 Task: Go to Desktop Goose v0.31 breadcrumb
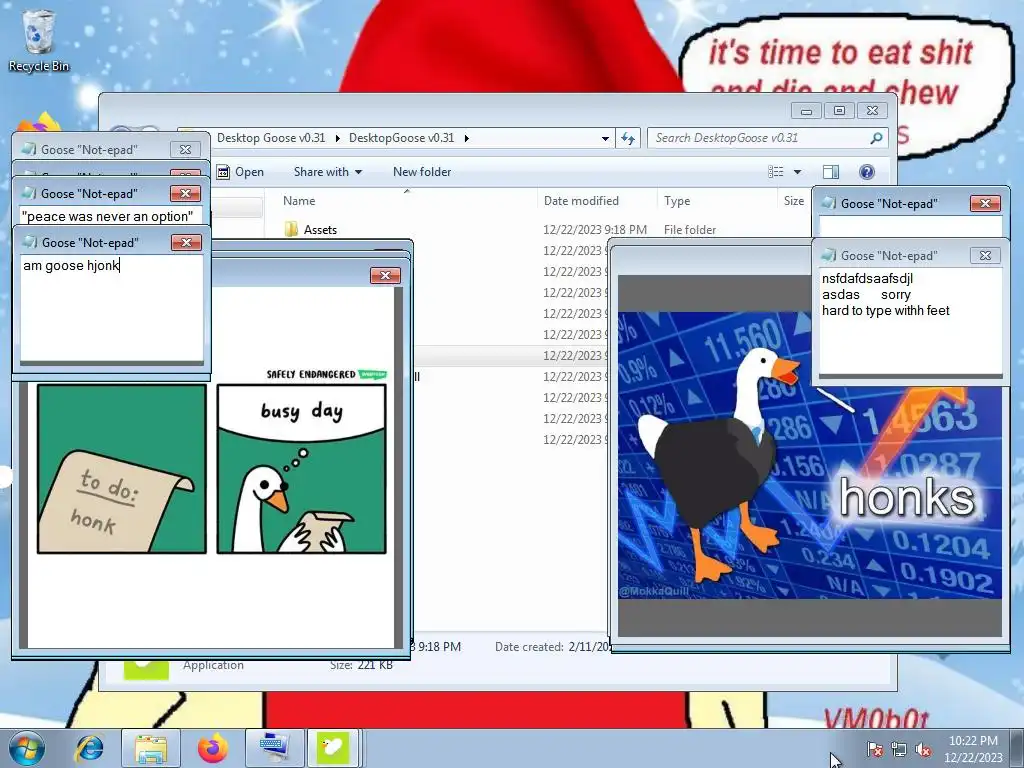click(x=271, y=138)
